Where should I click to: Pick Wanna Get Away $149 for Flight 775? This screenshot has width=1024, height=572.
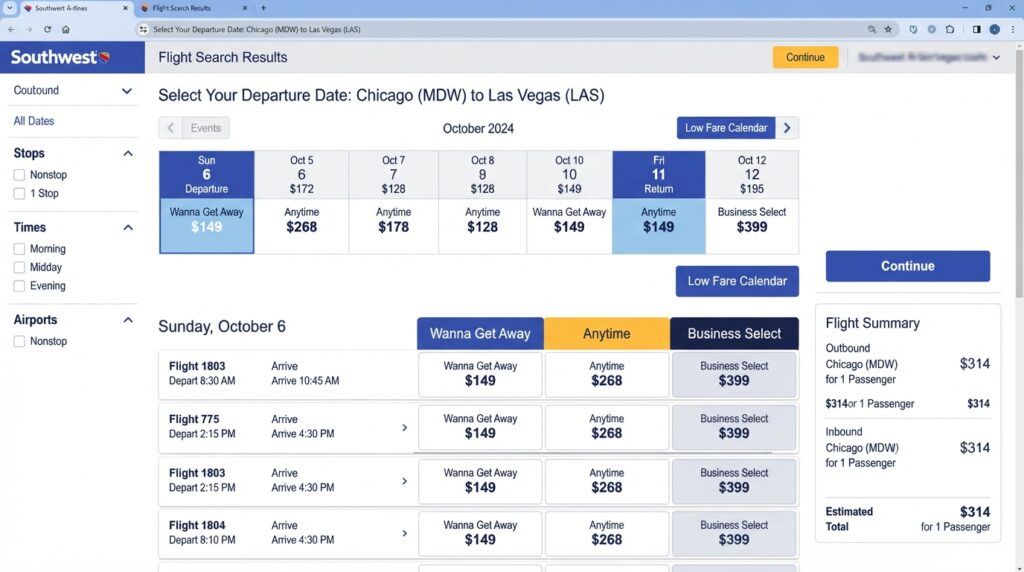pos(480,427)
